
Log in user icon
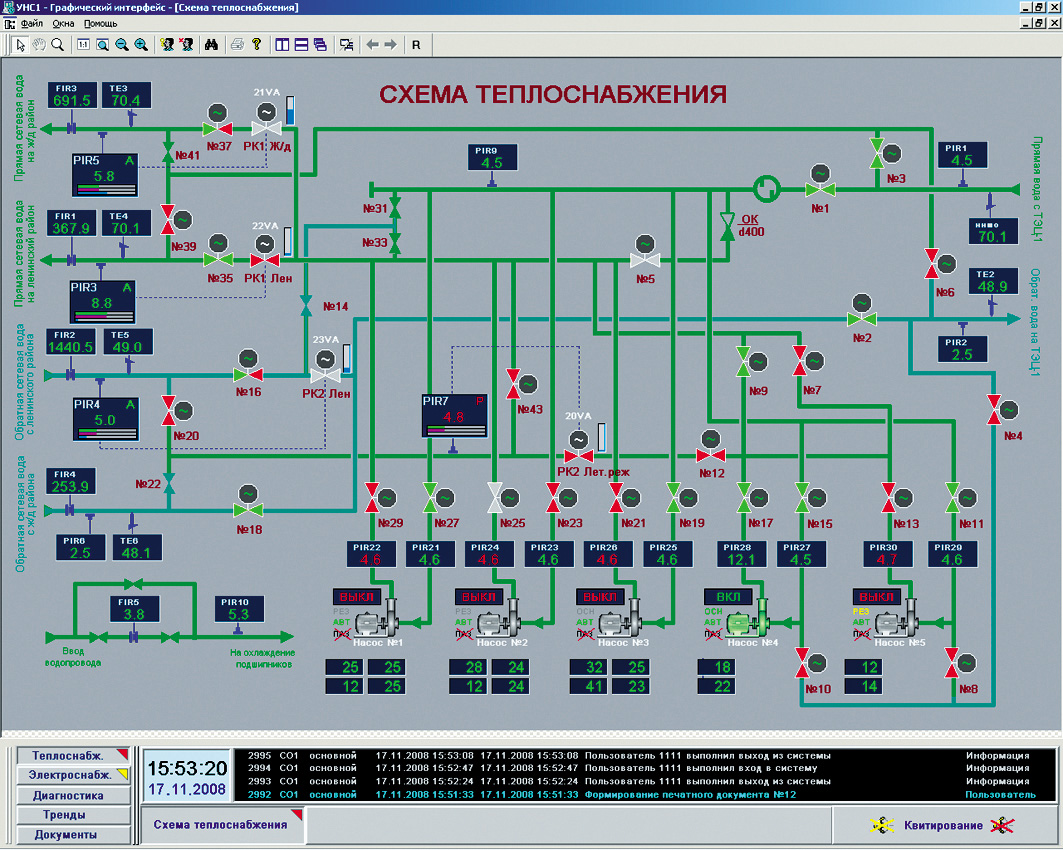coord(167,45)
